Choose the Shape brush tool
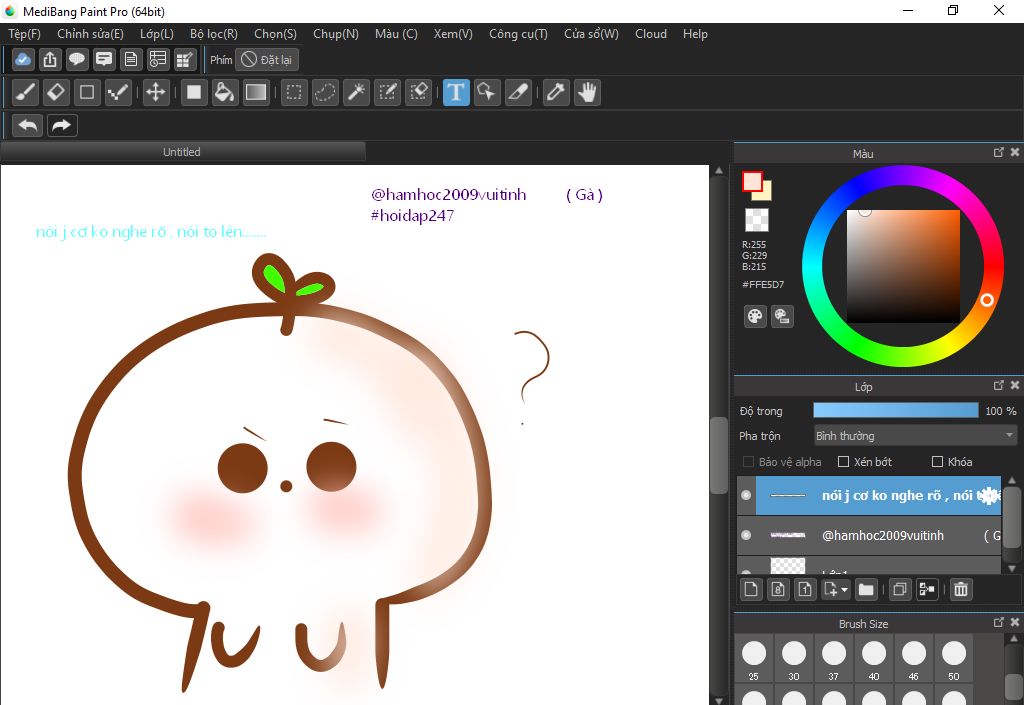 (x=87, y=92)
